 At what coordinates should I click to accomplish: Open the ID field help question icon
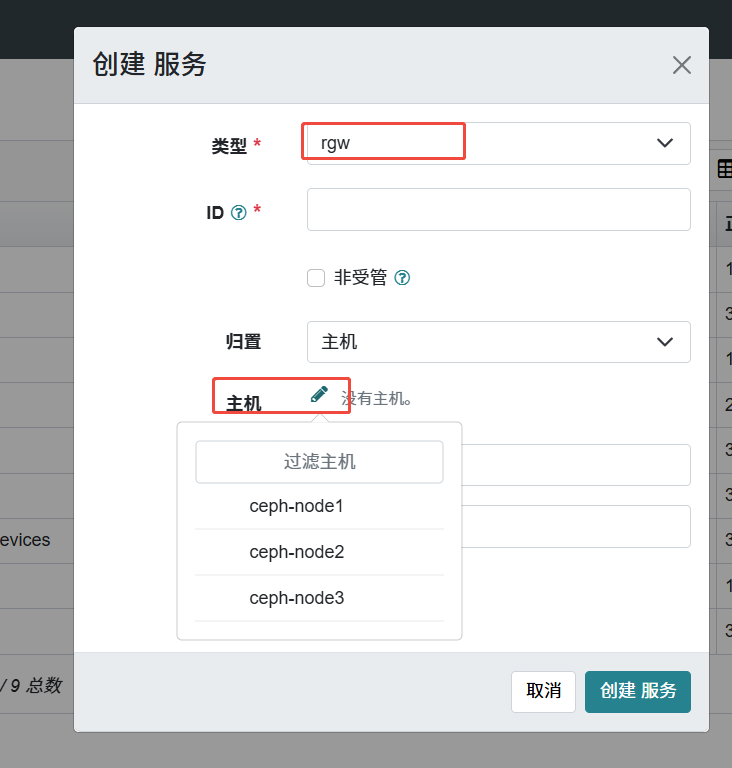[x=239, y=213]
